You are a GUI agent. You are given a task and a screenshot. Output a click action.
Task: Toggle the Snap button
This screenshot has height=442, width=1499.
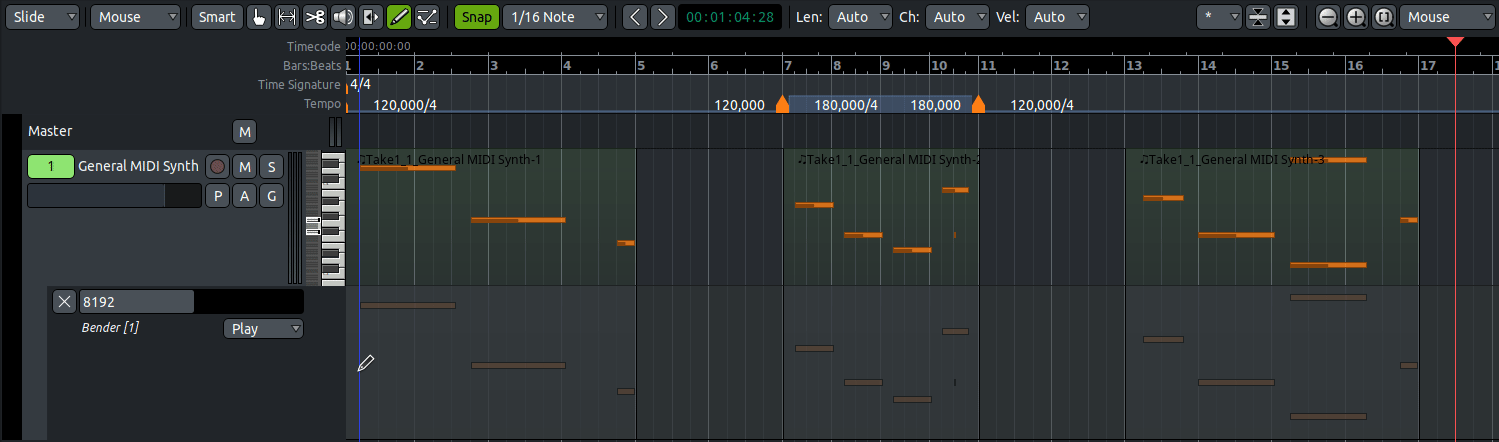(476, 17)
